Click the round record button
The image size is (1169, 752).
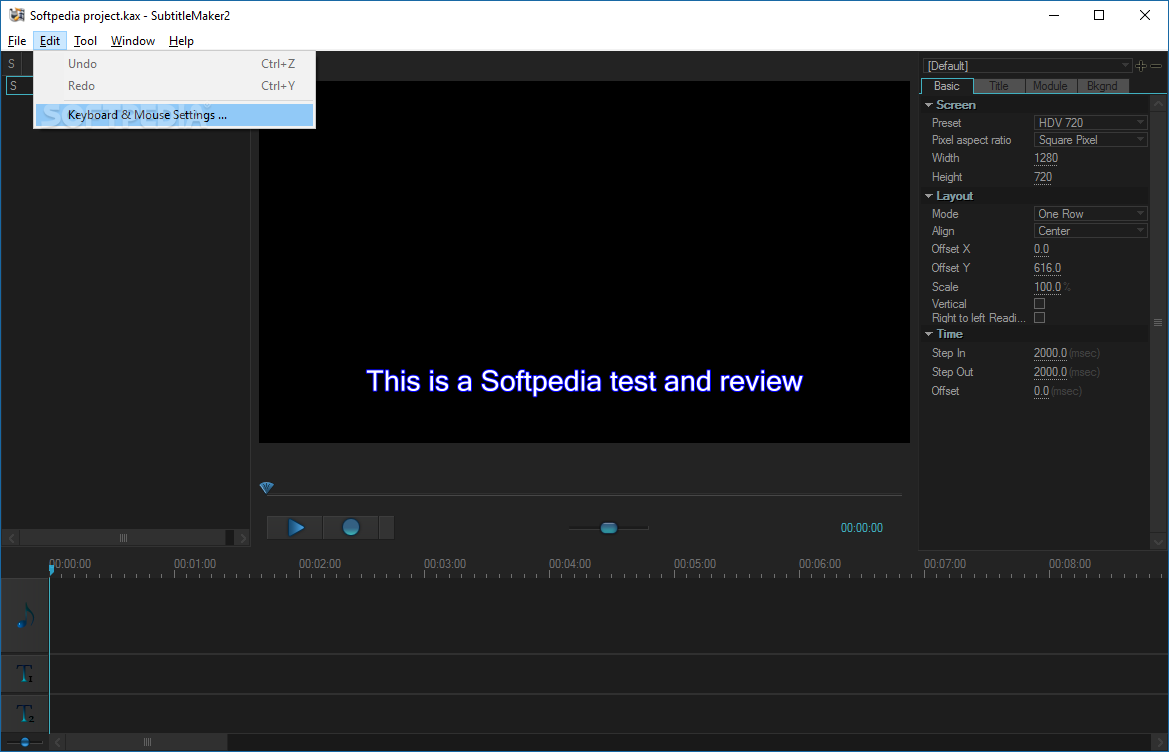[350, 528]
